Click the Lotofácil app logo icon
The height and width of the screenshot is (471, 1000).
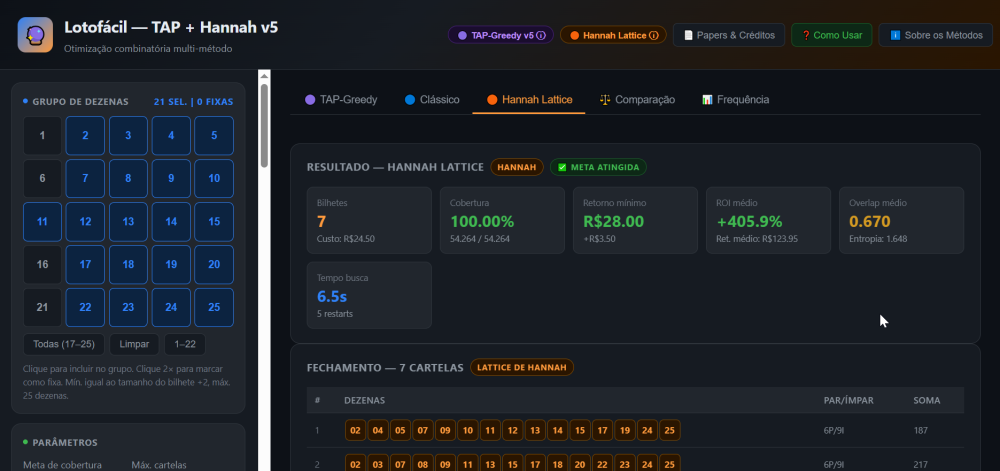click(35, 35)
